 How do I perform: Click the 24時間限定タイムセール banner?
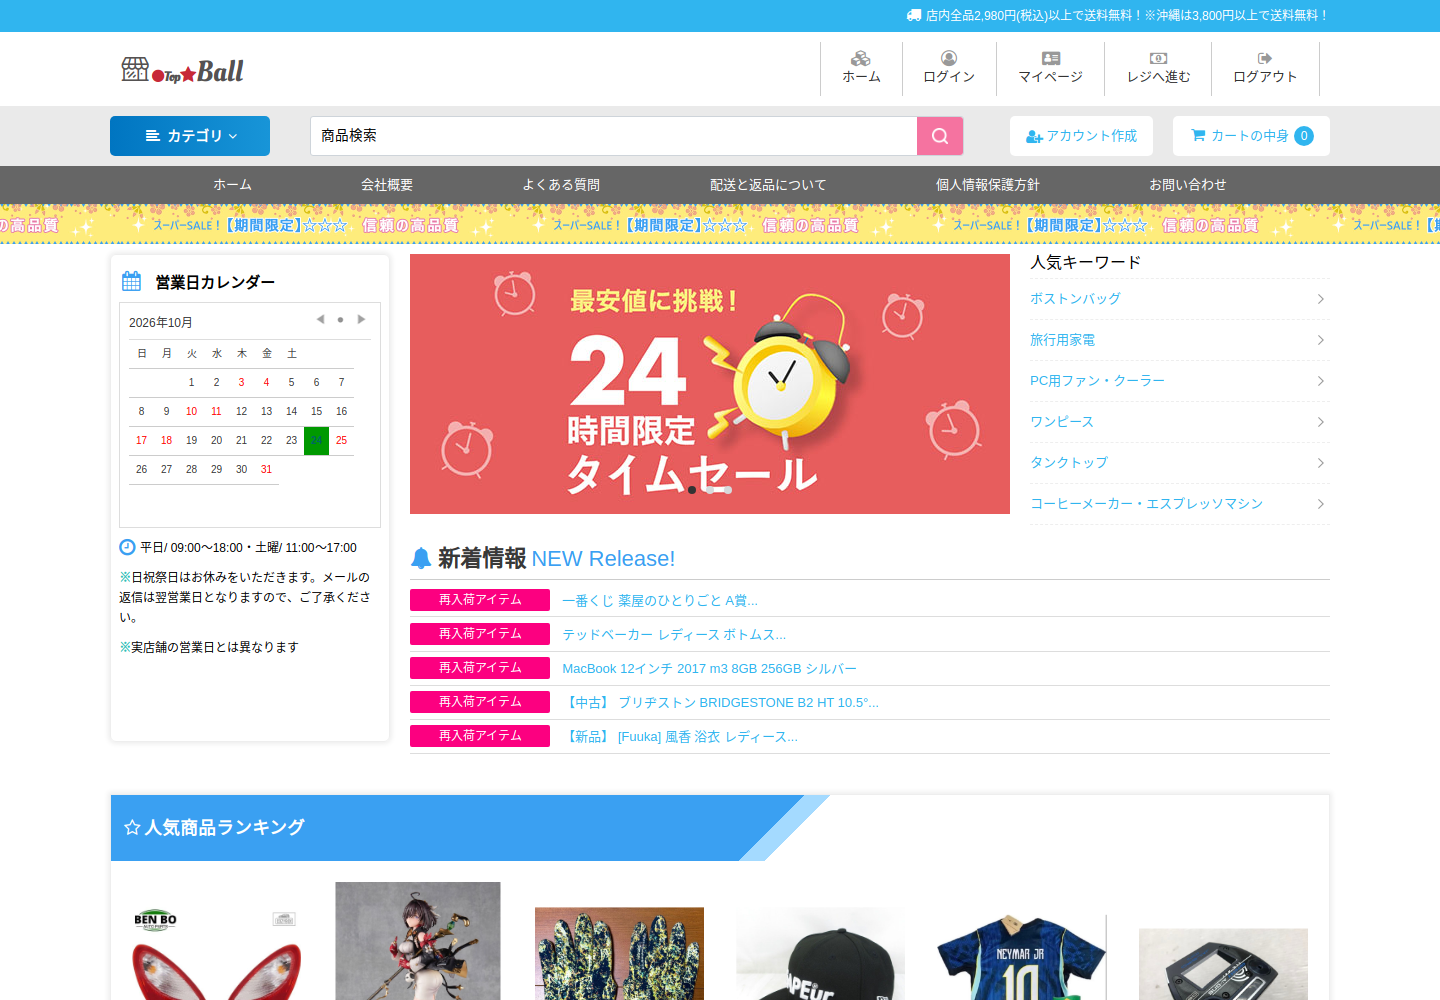click(x=710, y=384)
